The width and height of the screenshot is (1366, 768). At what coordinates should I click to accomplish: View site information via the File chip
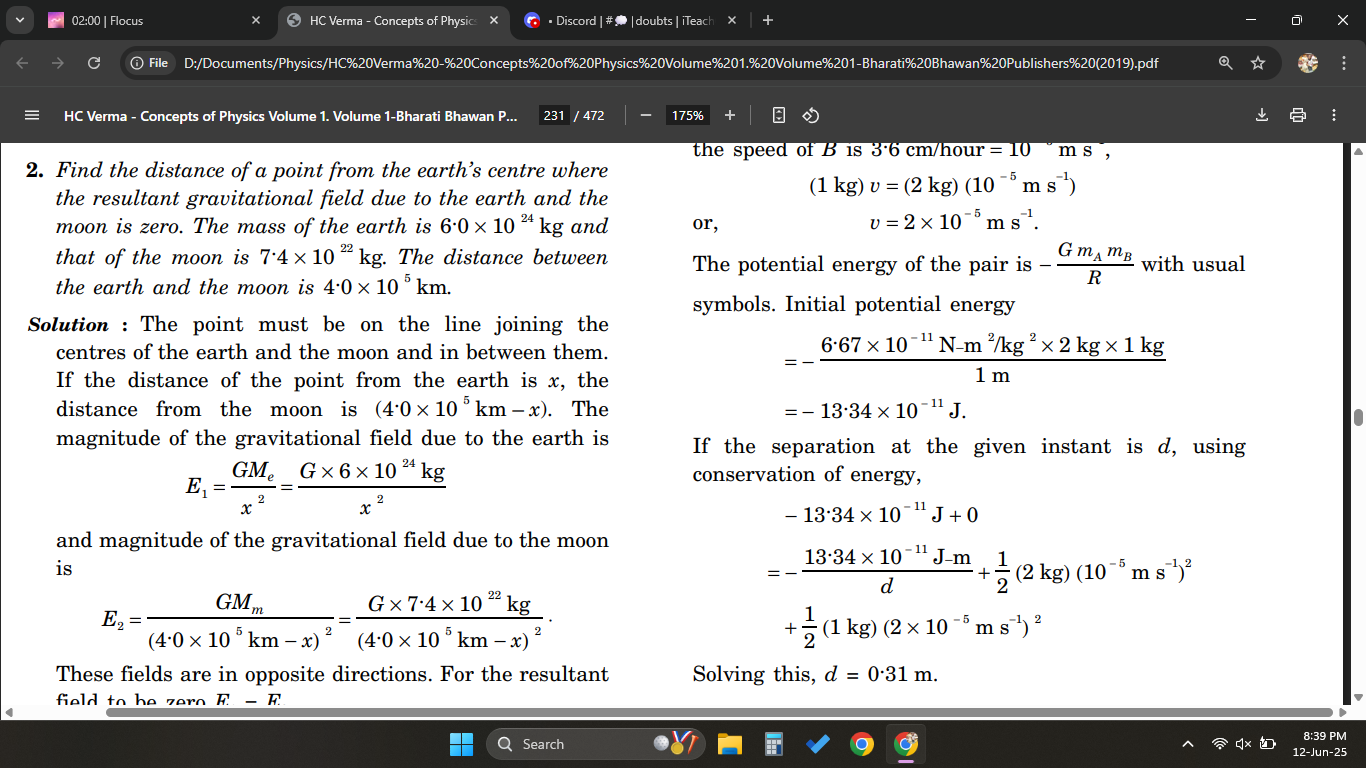(149, 63)
